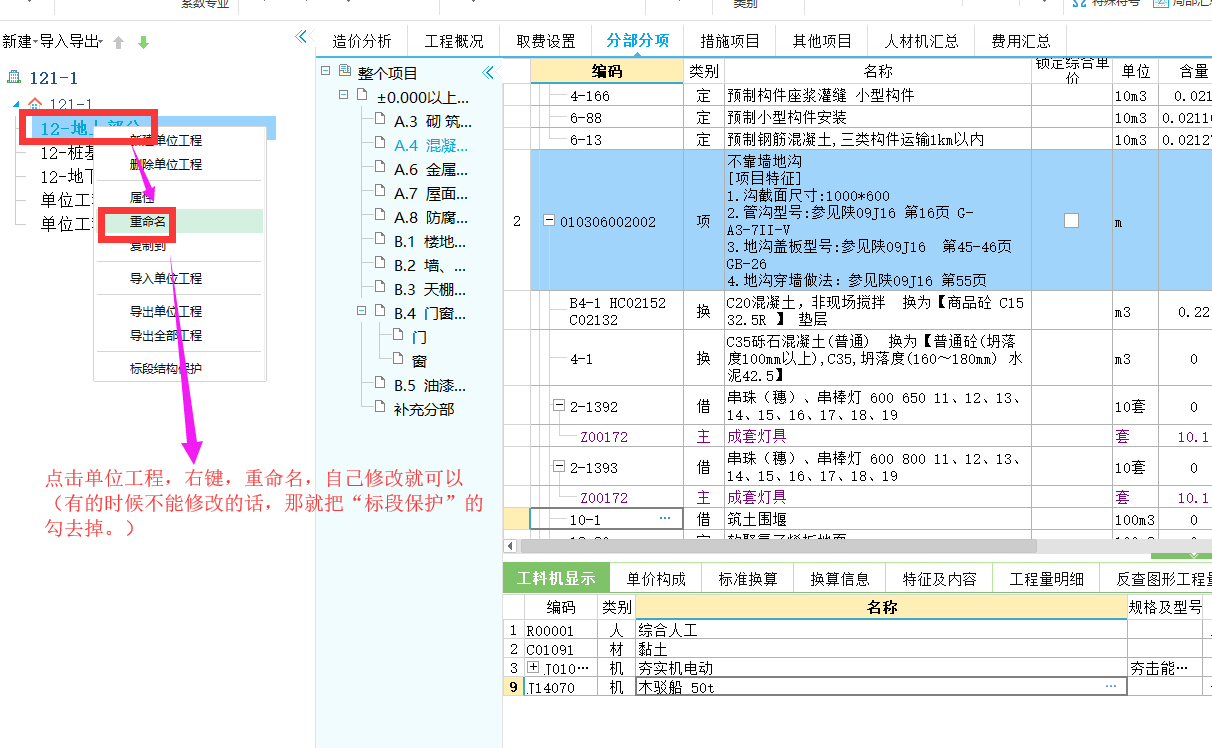Select the B.5 油漆 tree item
Image resolution: width=1212 pixels, height=748 pixels.
pyautogui.click(x=430, y=385)
